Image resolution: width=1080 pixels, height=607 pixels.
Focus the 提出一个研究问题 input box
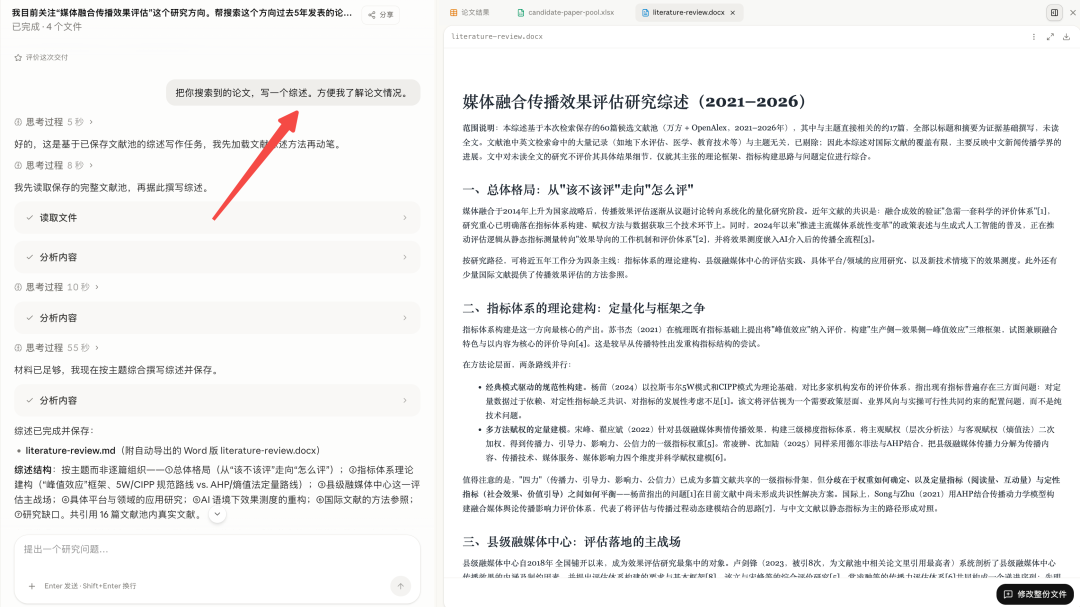(217, 549)
